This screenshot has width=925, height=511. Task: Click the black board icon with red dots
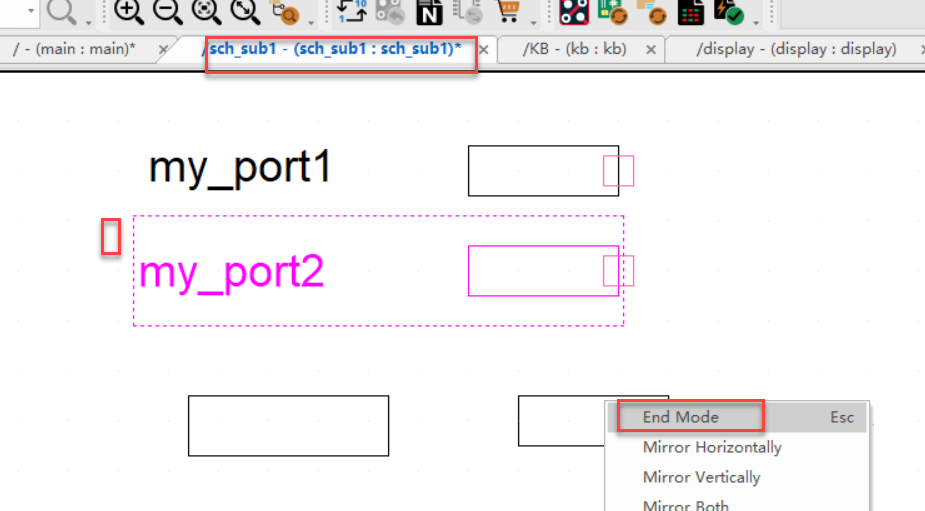(573, 12)
